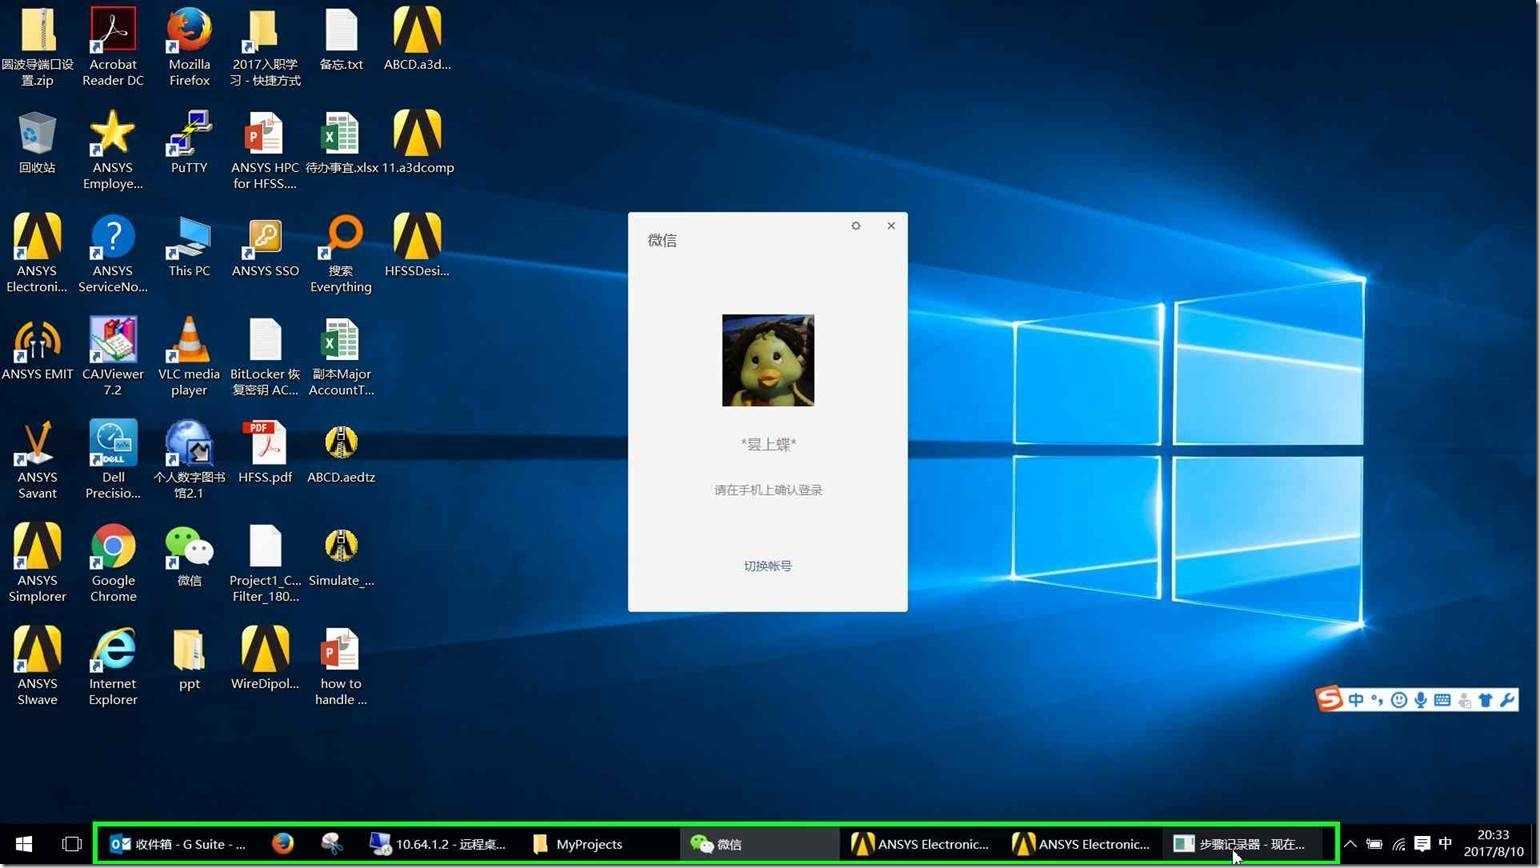1540x868 pixels.
Task: Select Mozilla Firefox desktop shortcut
Action: coord(189,47)
